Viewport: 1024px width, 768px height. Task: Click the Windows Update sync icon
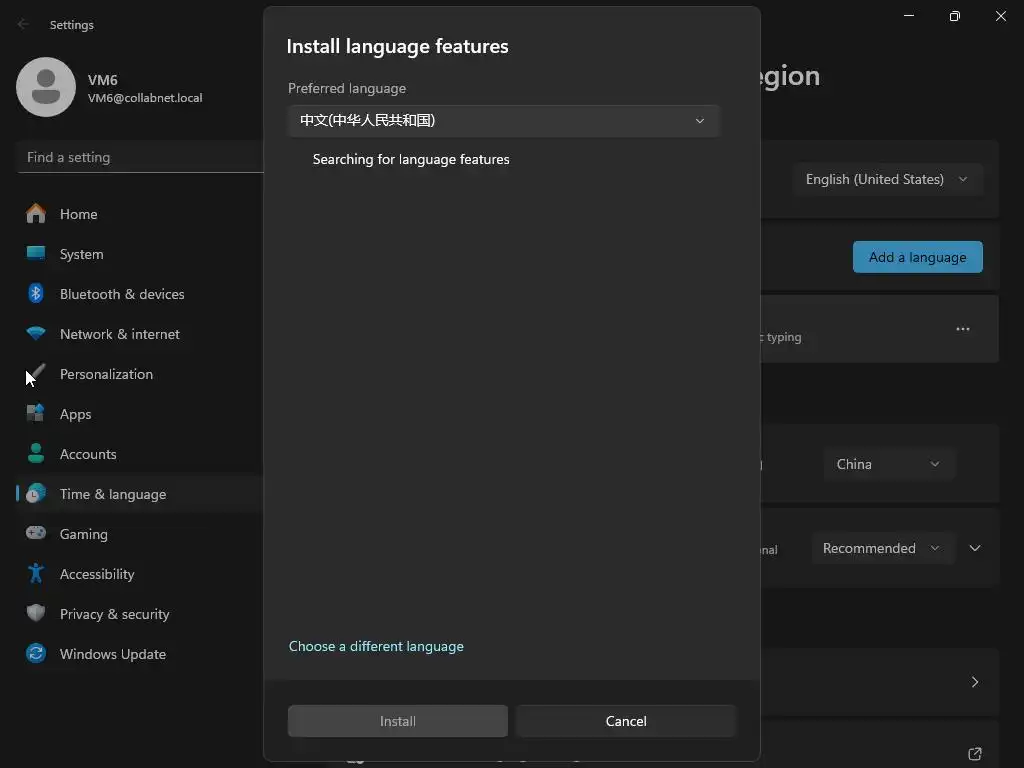[36, 654]
